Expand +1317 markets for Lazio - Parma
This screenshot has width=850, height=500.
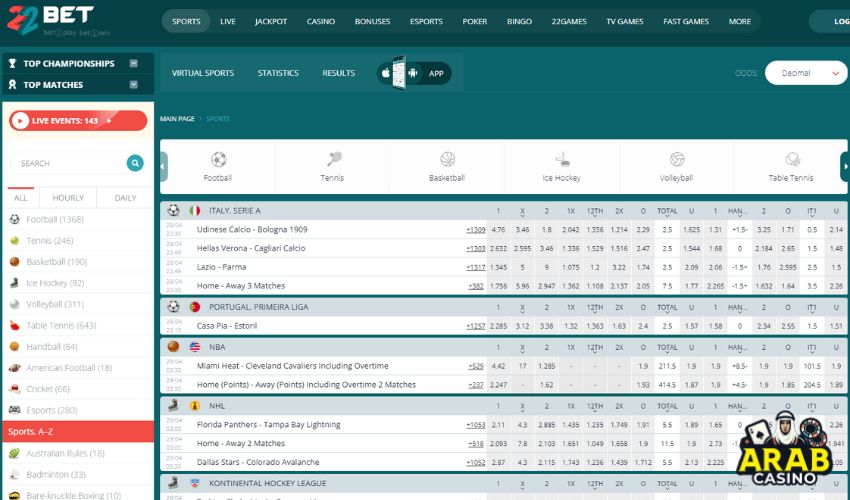(x=475, y=267)
